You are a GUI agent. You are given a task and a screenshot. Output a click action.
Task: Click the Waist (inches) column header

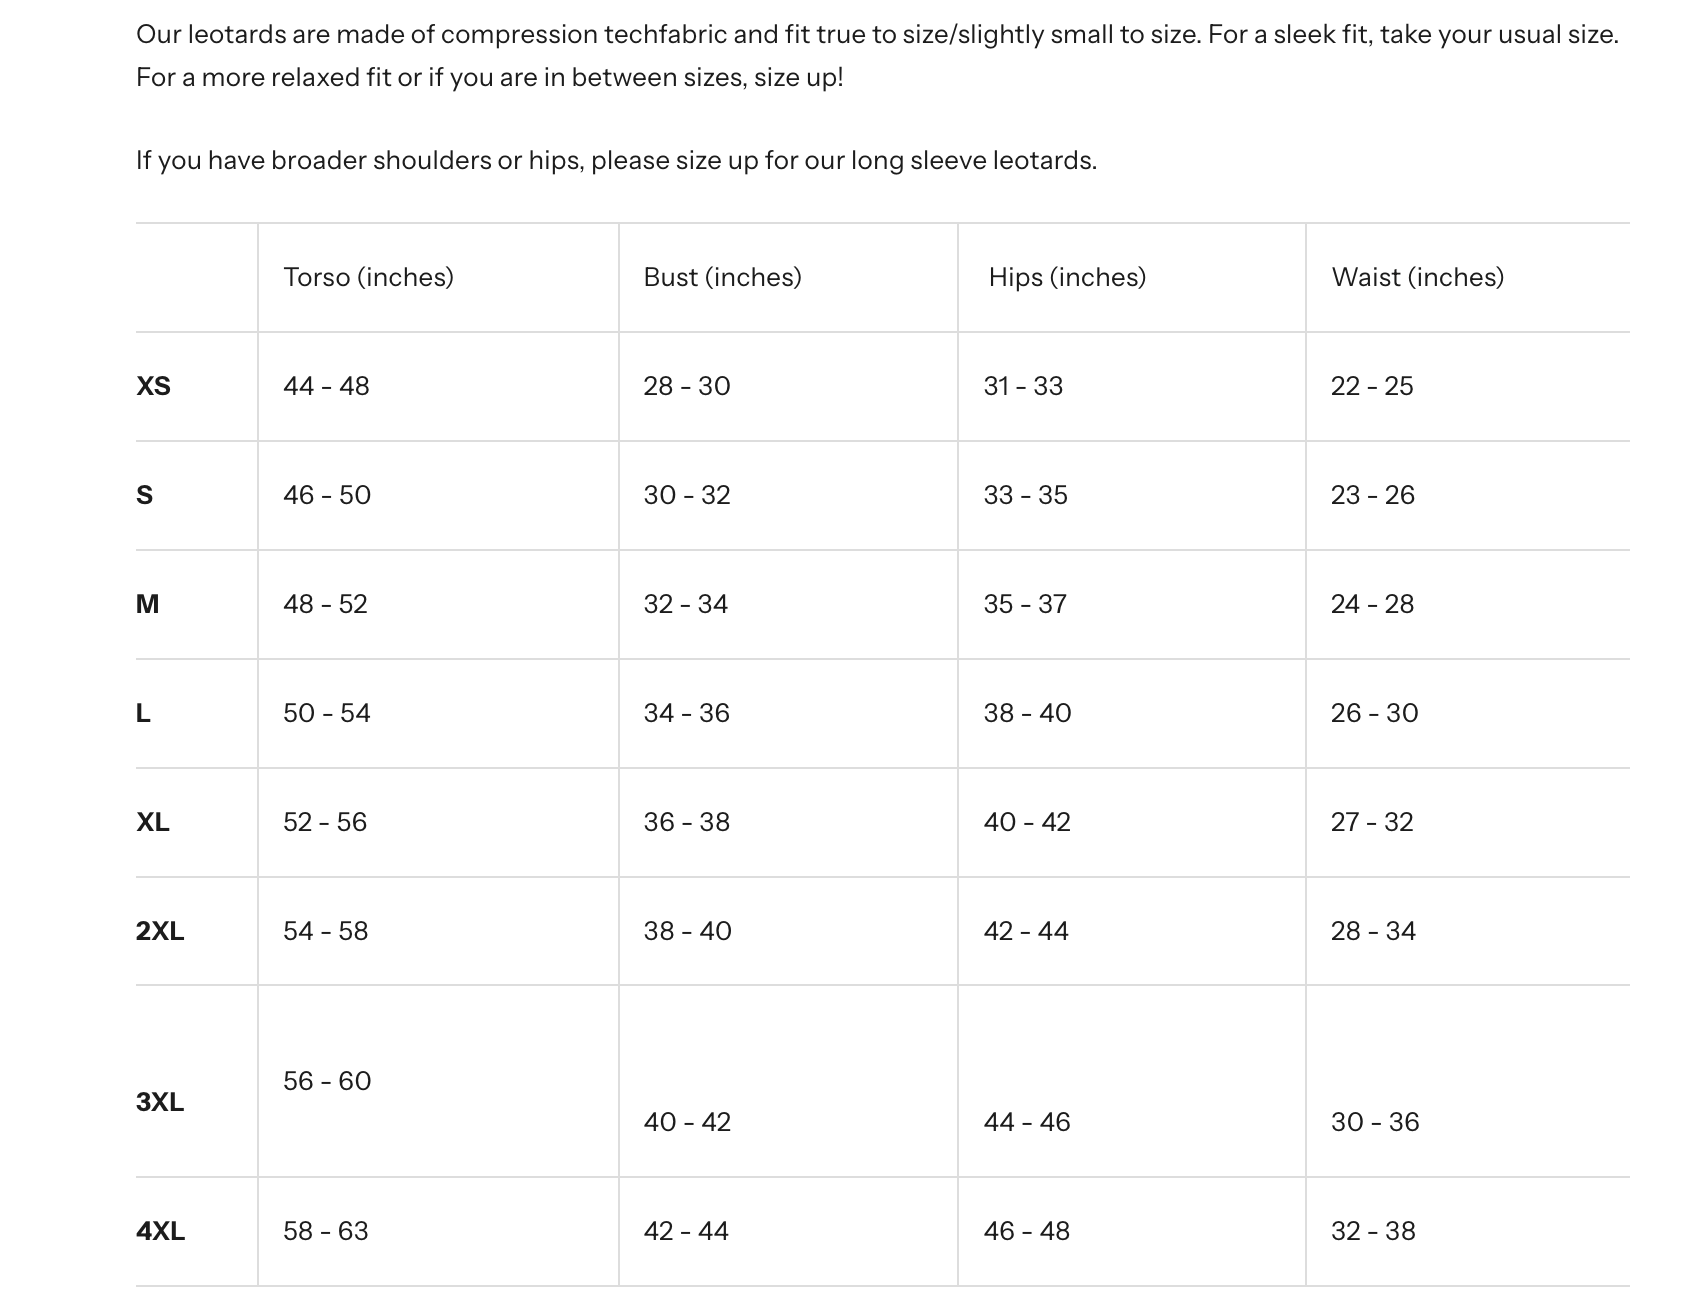(x=1417, y=277)
